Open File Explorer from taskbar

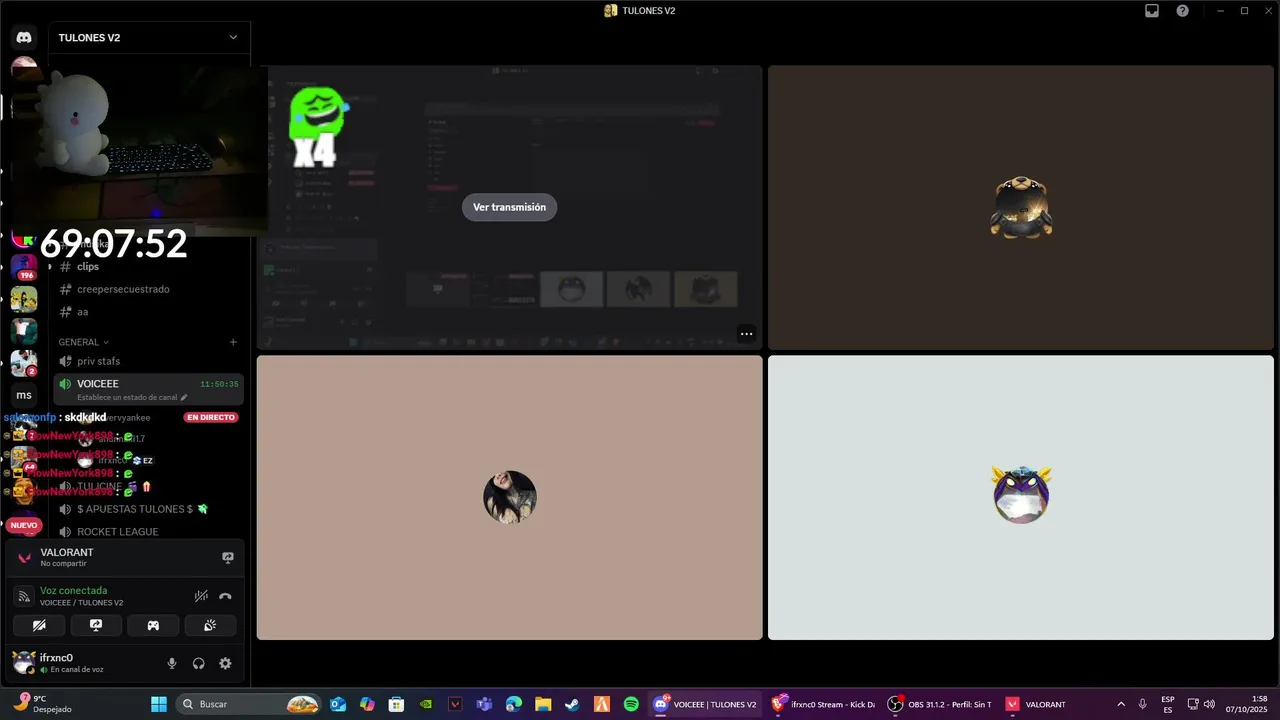(x=543, y=704)
